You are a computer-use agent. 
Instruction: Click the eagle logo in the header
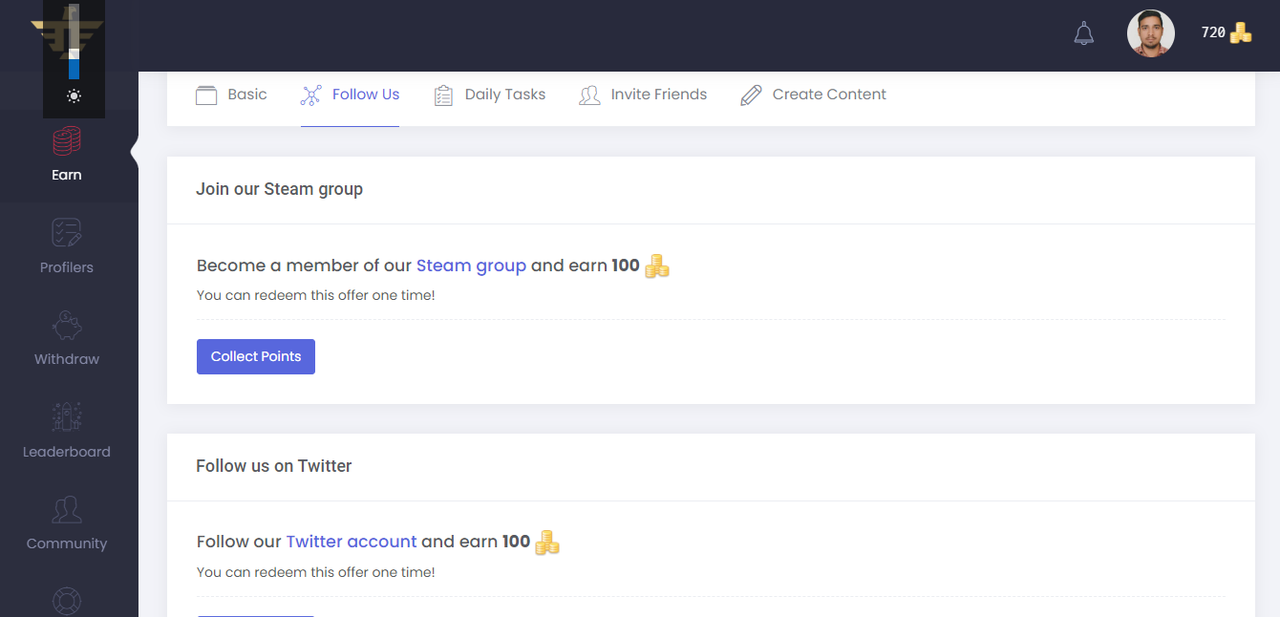pos(67,35)
